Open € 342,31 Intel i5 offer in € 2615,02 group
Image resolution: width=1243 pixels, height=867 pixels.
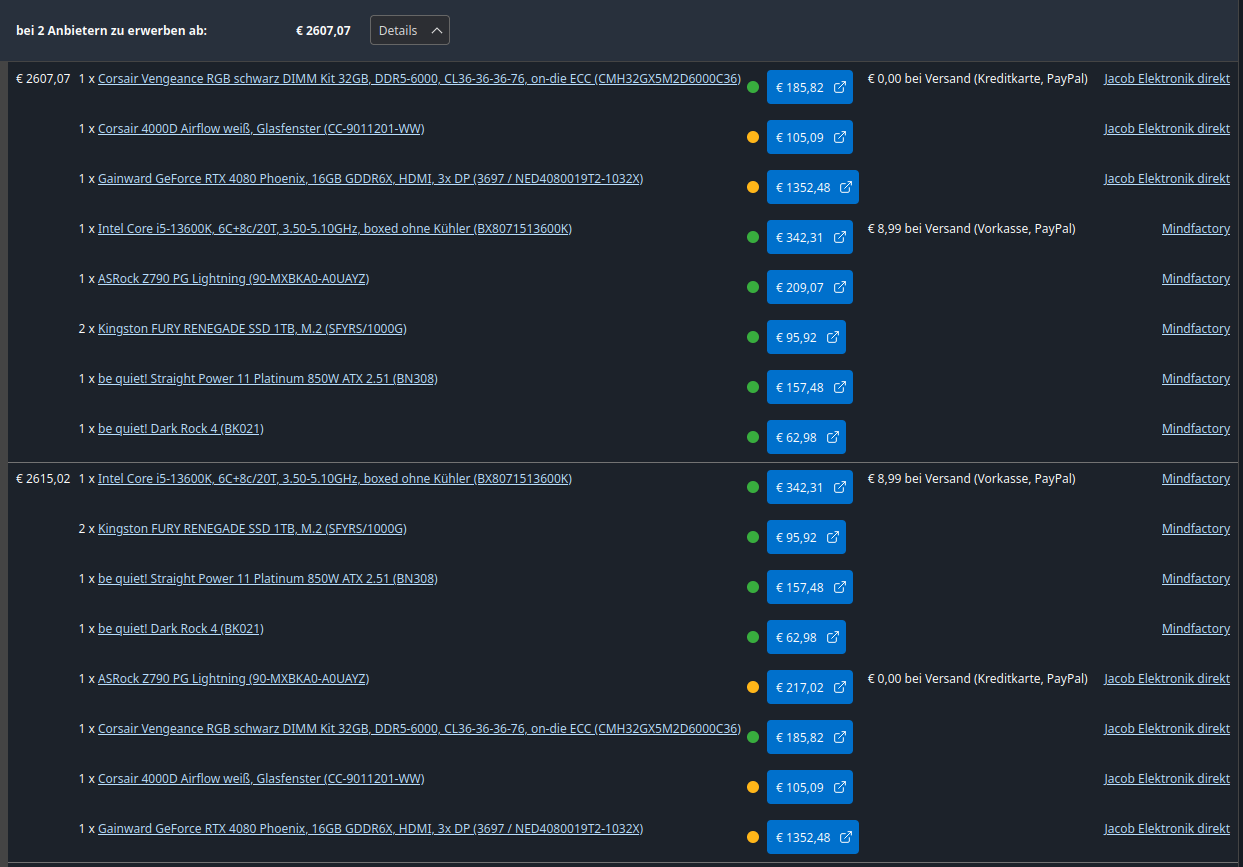[x=810, y=487]
